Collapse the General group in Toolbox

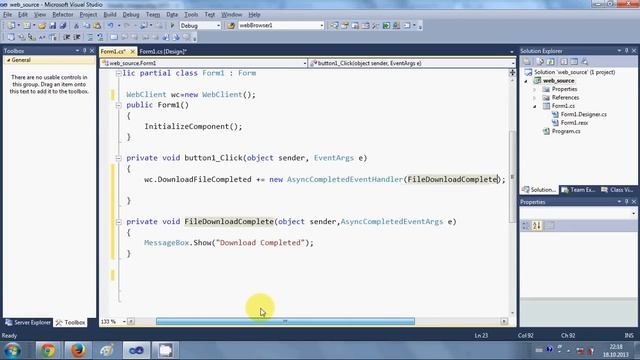[x=8, y=60]
